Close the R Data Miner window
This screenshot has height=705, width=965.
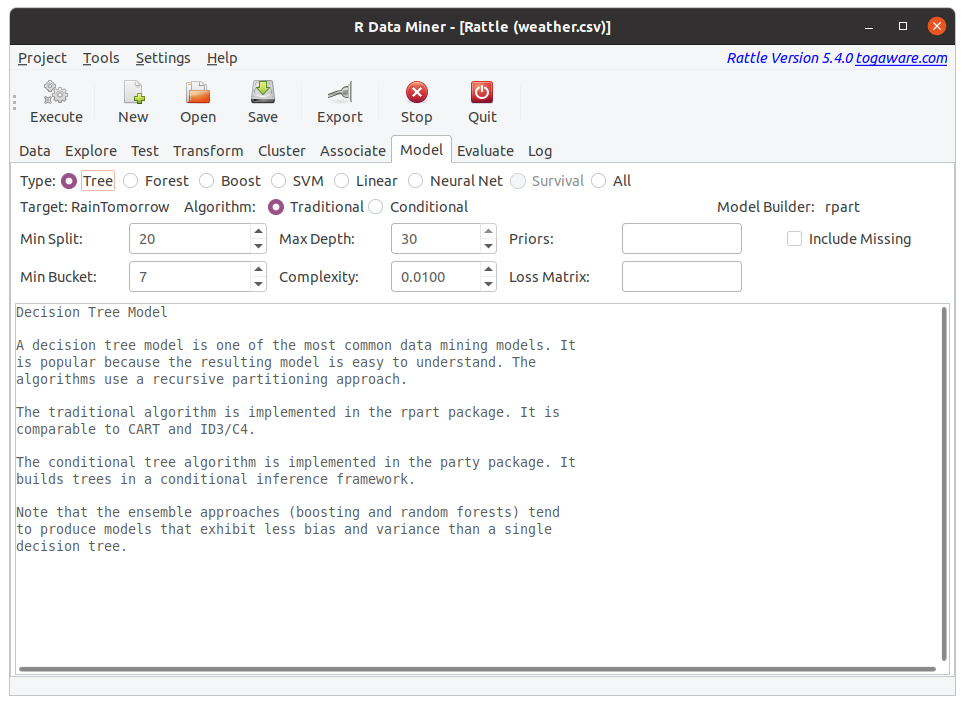[937, 26]
